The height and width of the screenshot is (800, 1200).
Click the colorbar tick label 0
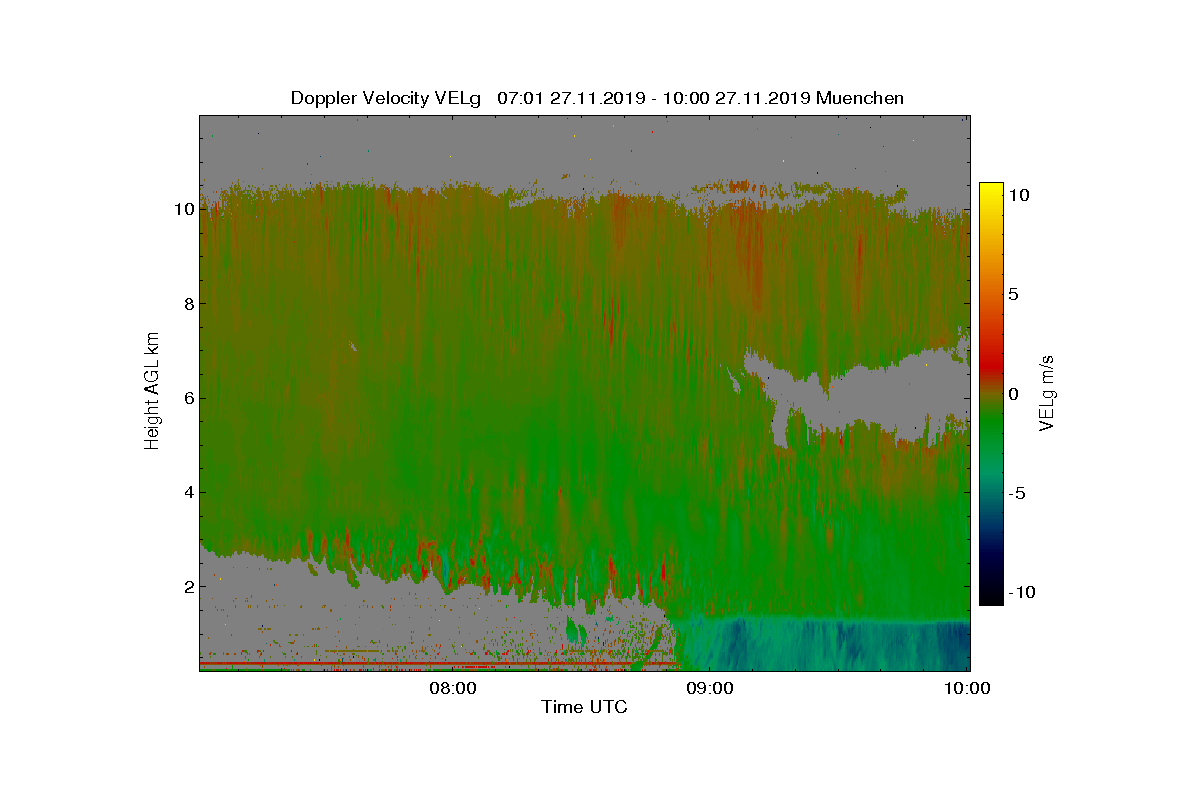coord(1012,394)
